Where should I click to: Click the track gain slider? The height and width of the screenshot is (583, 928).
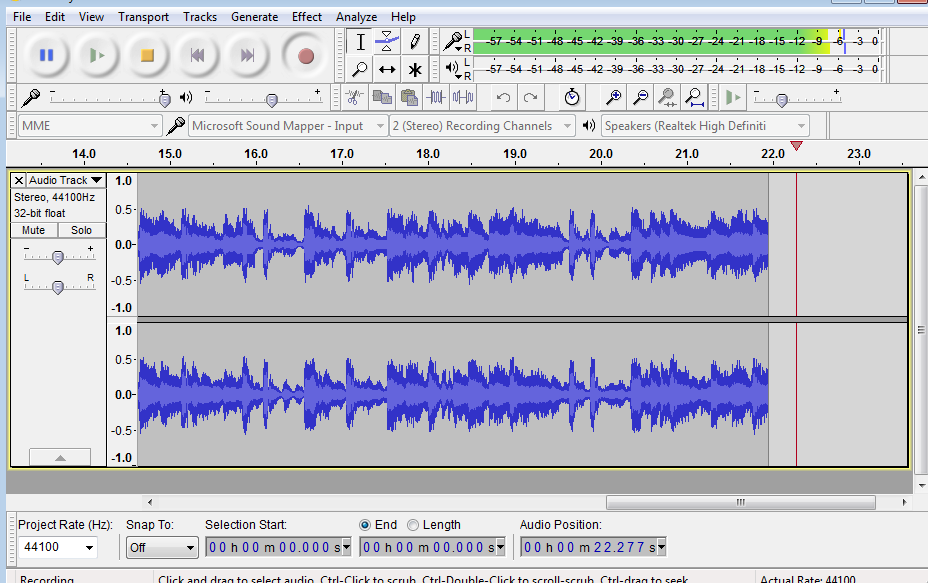pyautogui.click(x=58, y=256)
